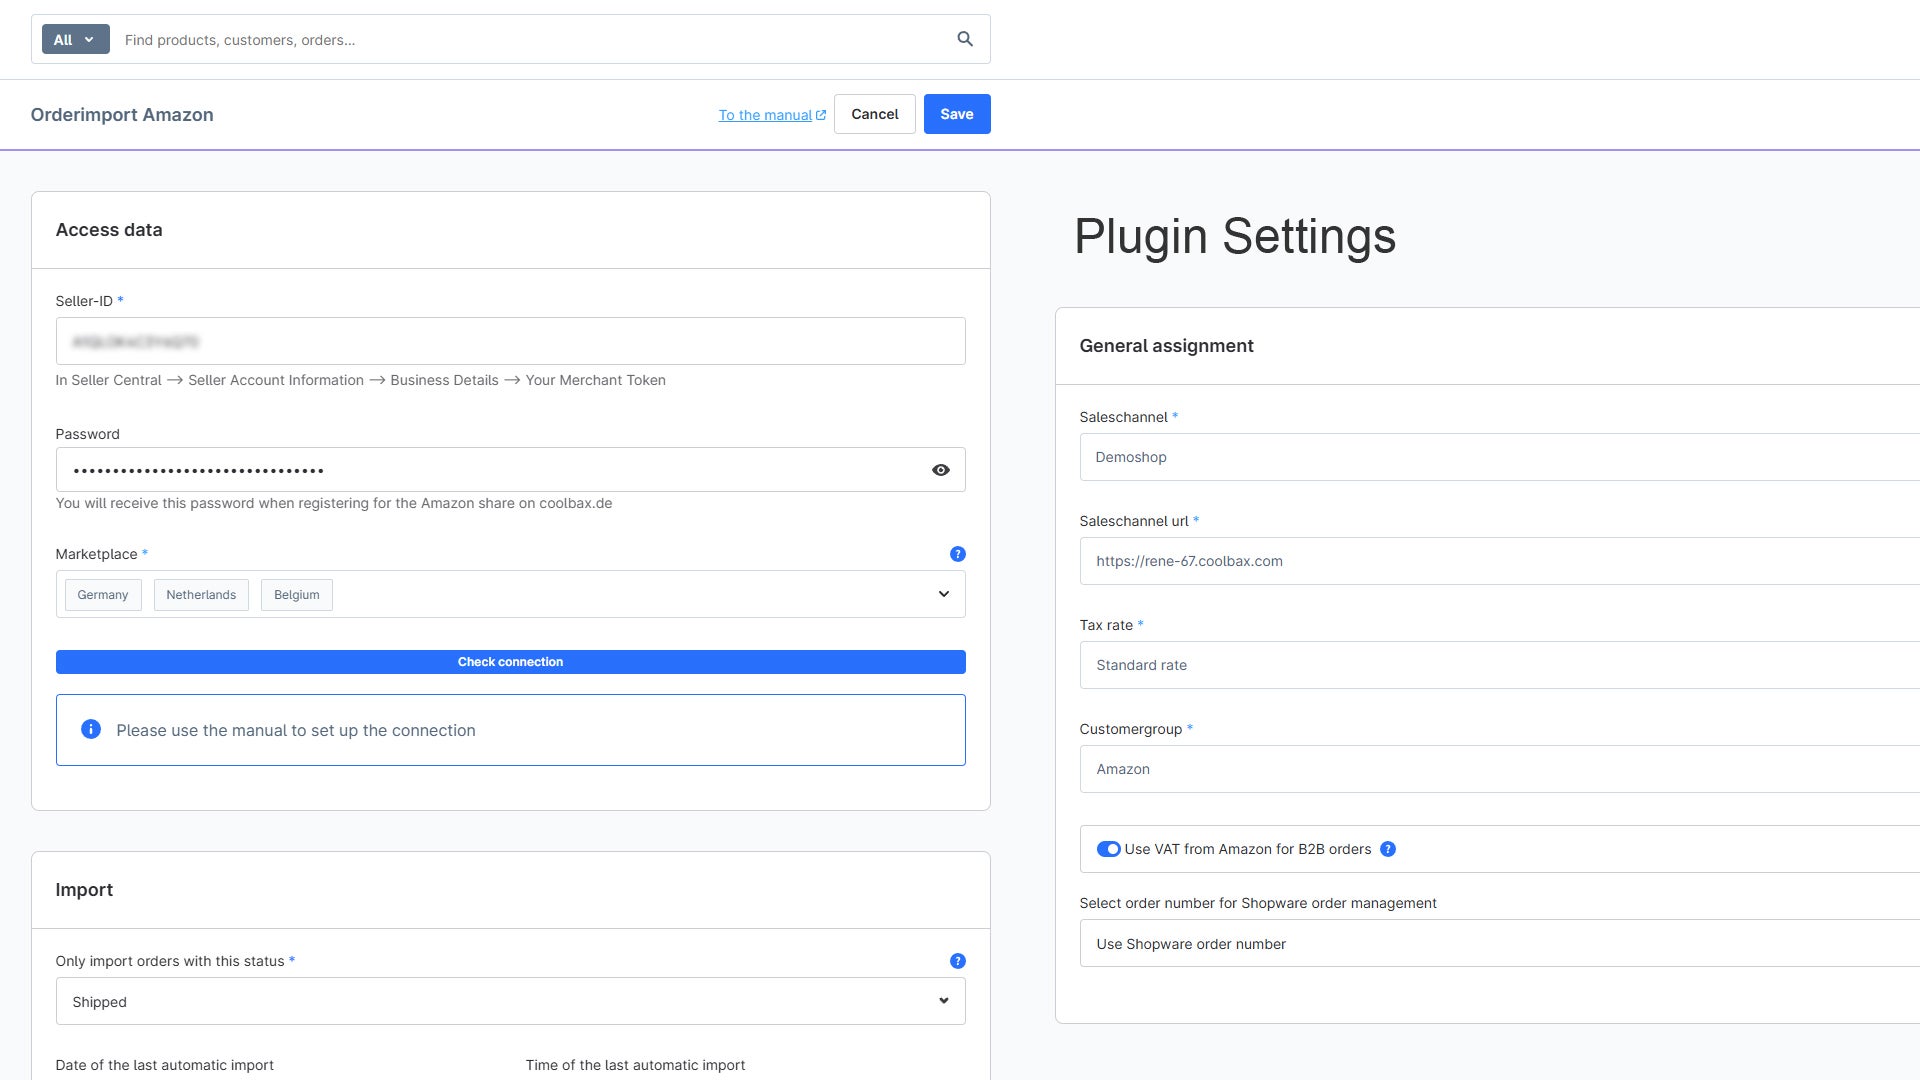Click the Seller Central merchant token hint

361,380
